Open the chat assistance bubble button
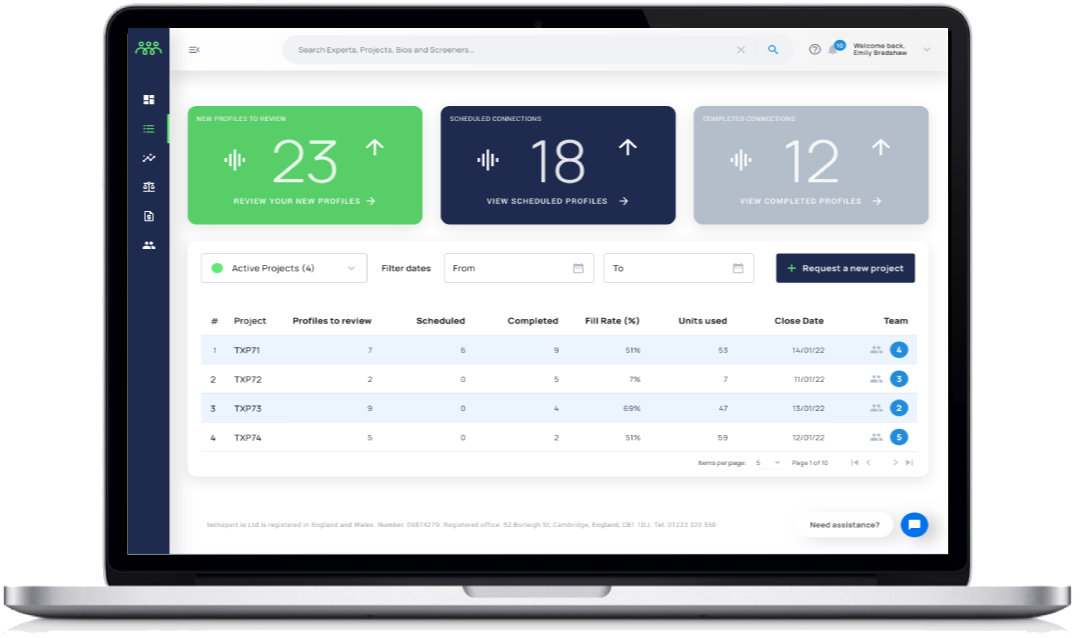The image size is (1090, 638). click(x=913, y=525)
